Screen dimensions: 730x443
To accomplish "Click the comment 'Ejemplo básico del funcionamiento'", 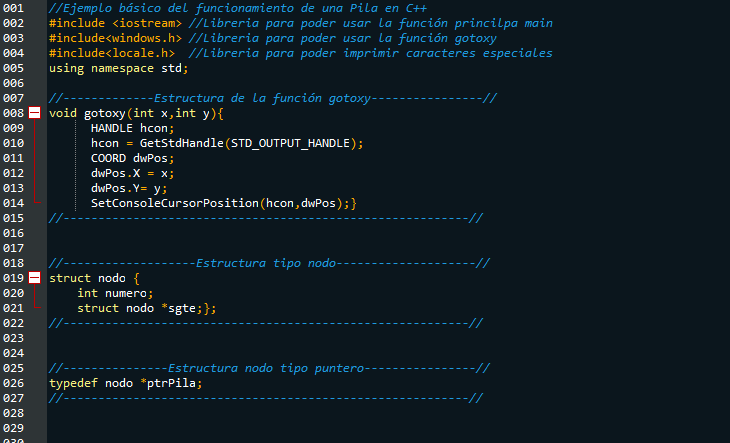I will [237, 8].
